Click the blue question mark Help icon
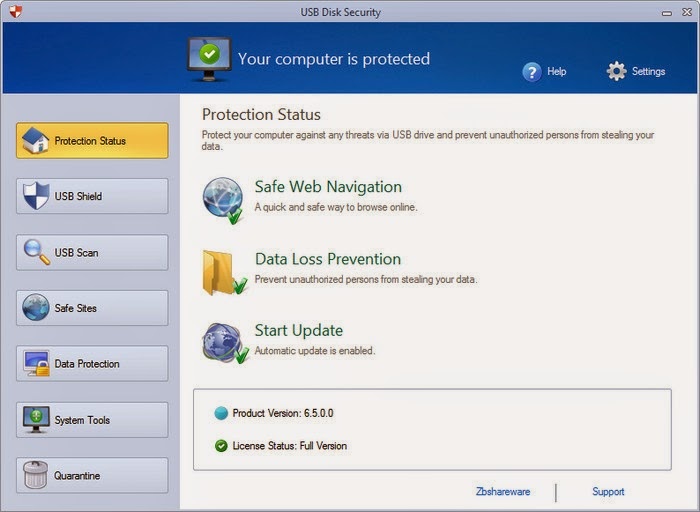 click(x=532, y=72)
